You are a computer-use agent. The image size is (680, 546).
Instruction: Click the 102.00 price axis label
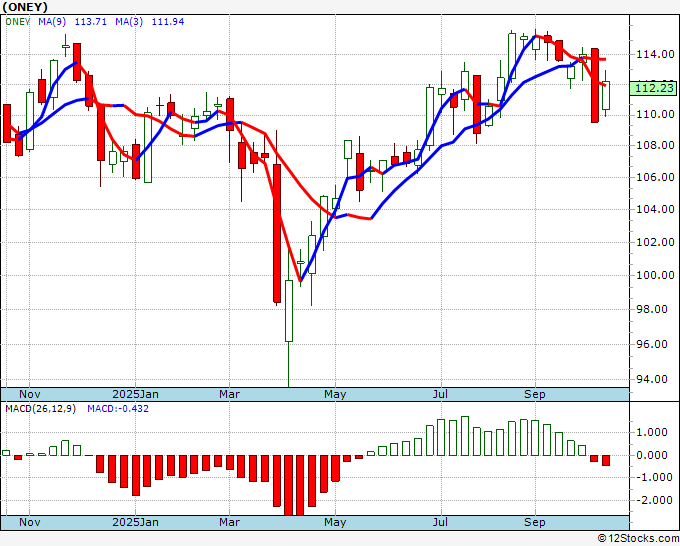click(655, 242)
